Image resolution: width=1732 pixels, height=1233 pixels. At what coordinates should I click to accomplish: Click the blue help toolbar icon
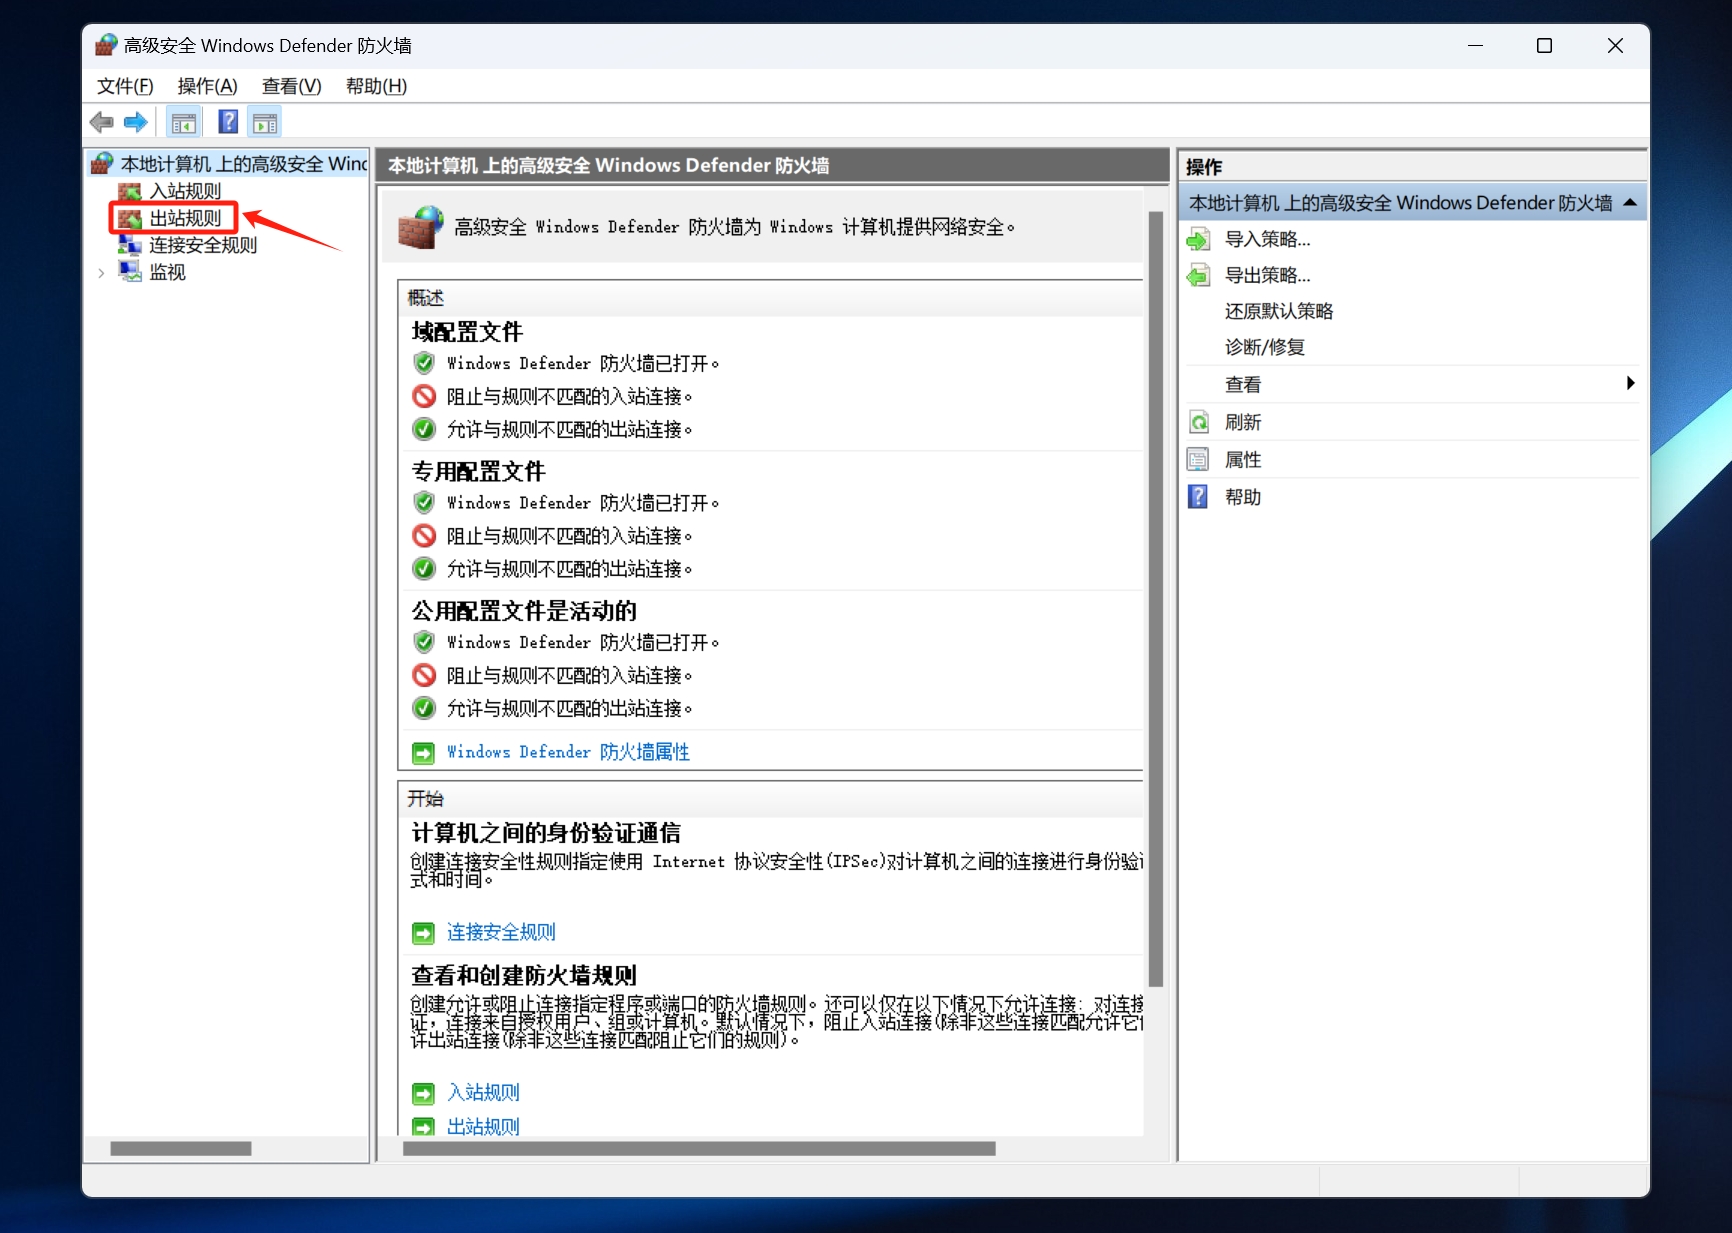(x=228, y=122)
